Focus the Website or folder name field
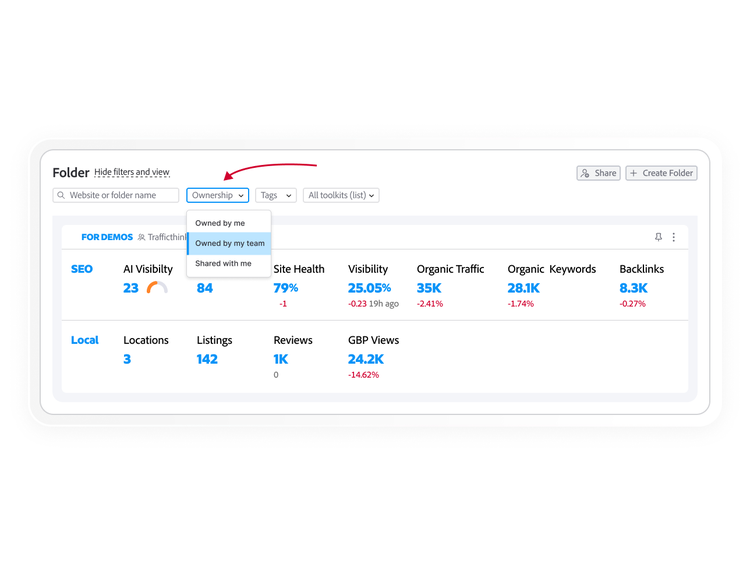The image size is (750, 563). tap(122, 196)
